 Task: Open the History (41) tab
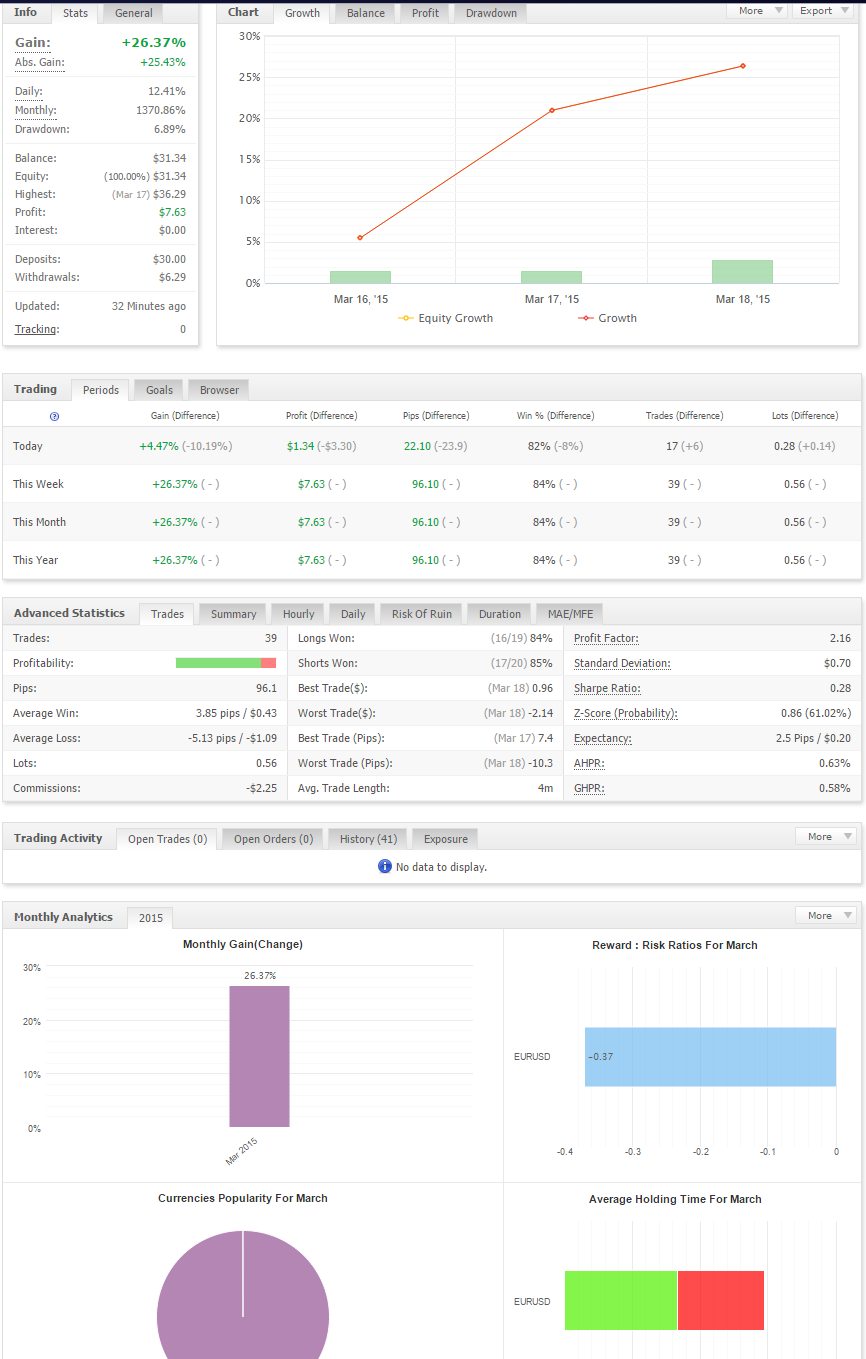click(368, 839)
